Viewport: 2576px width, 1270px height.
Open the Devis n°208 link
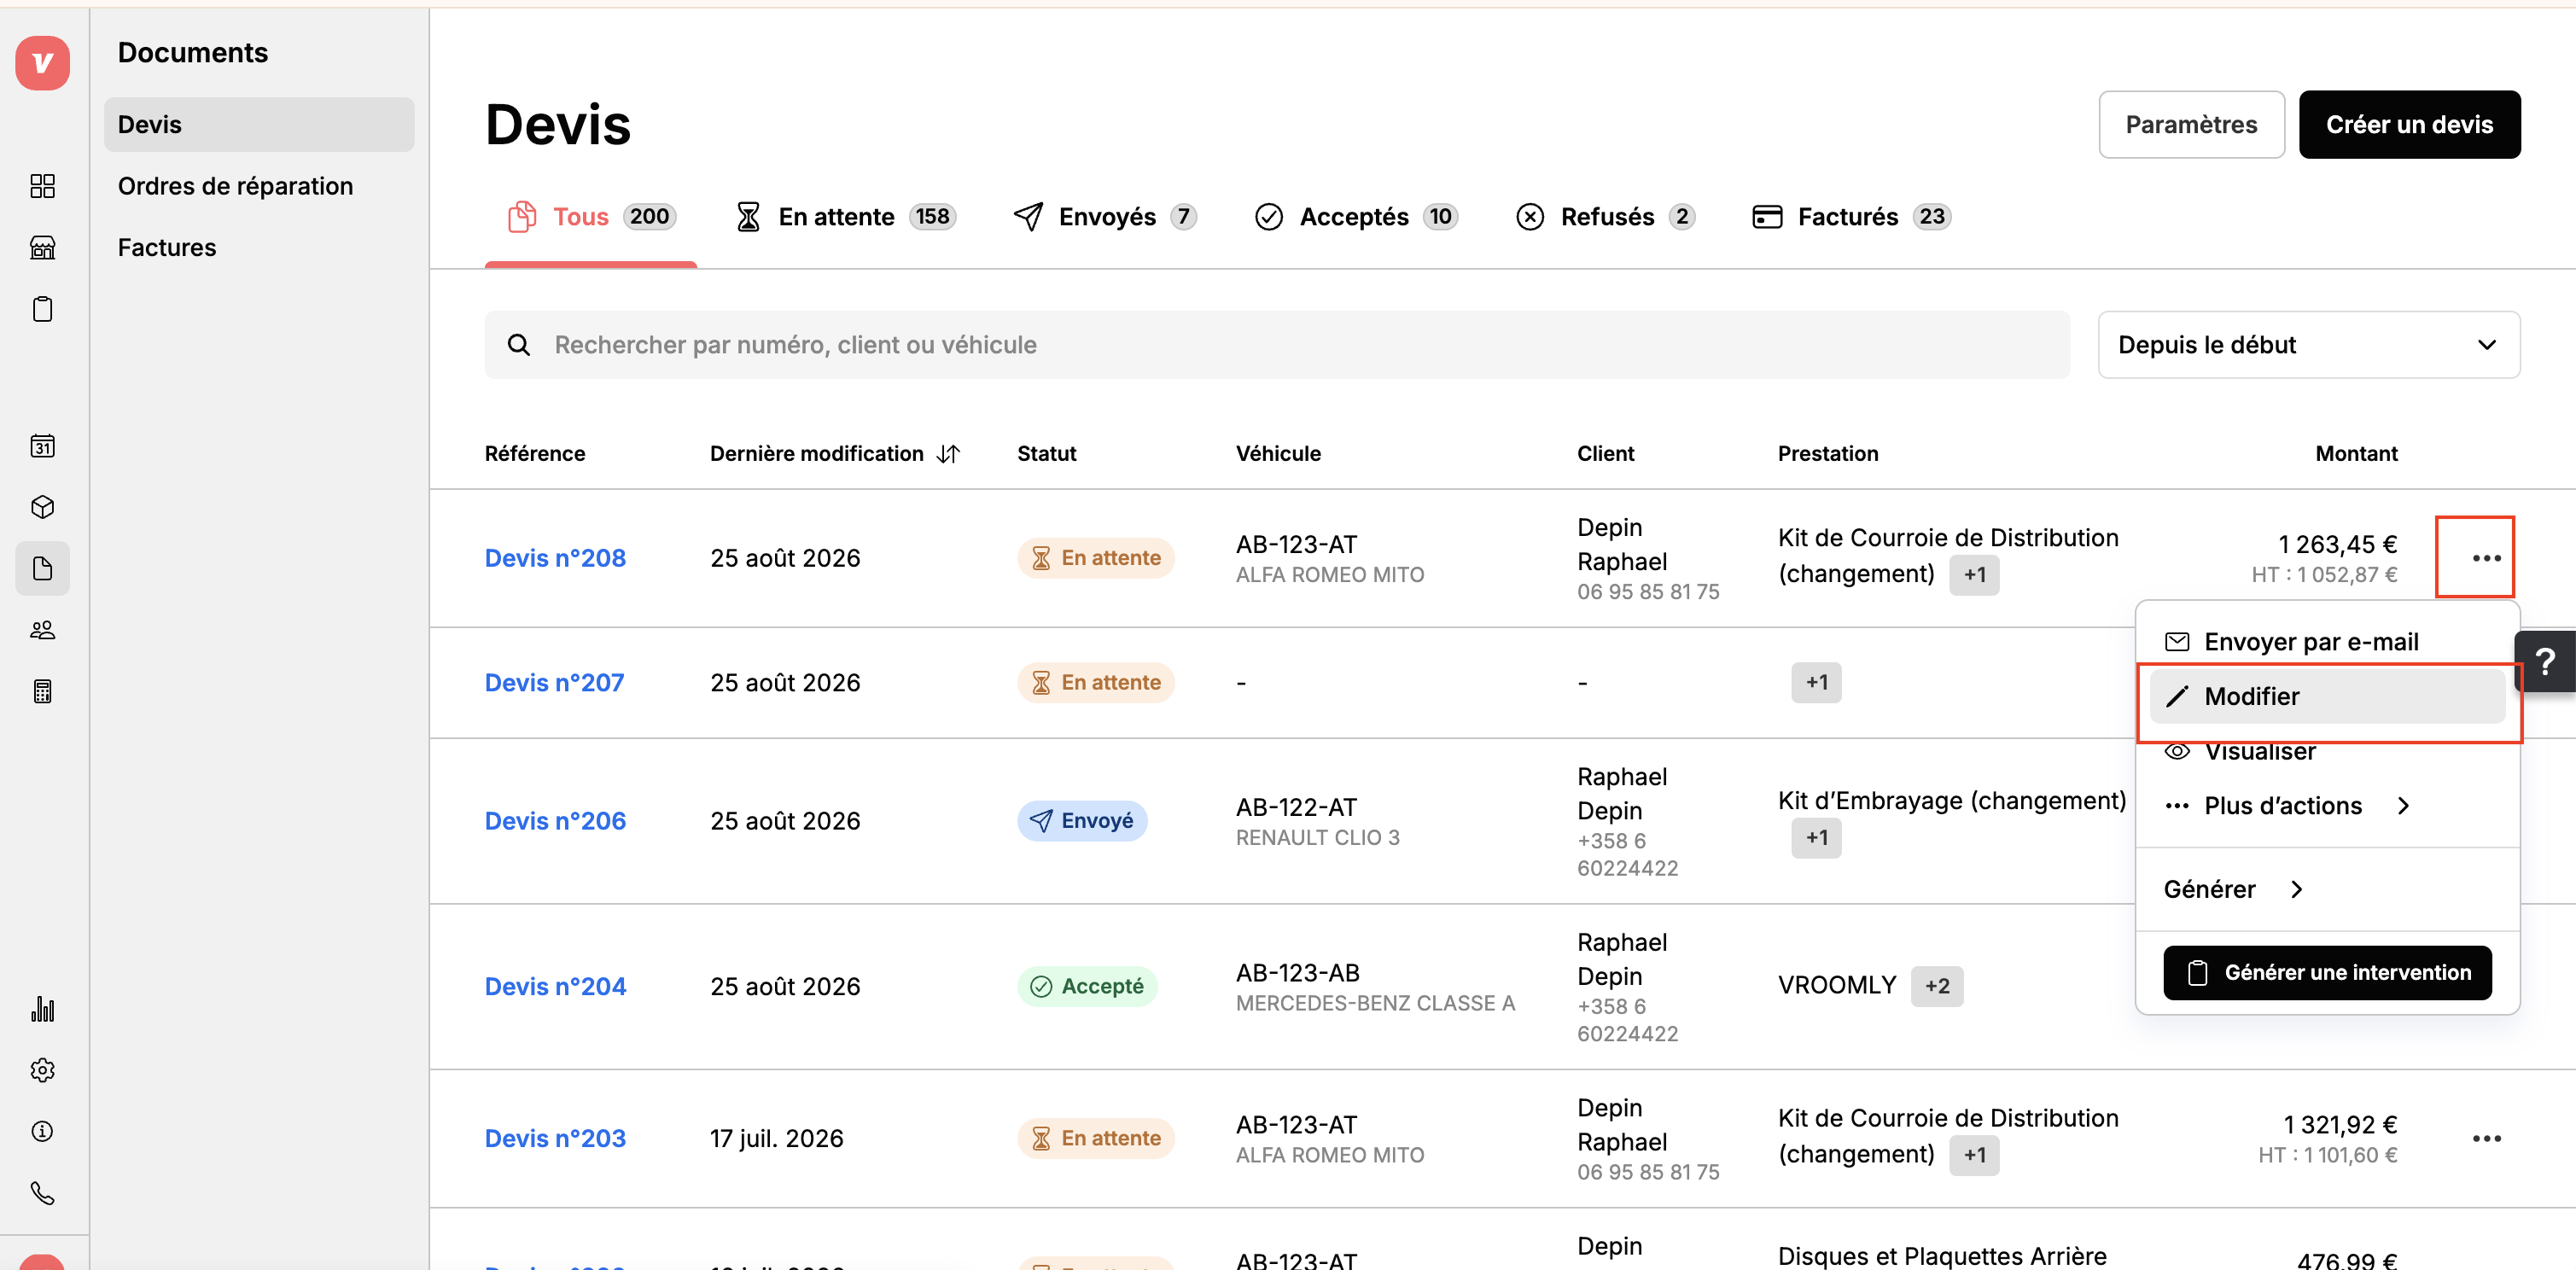(555, 558)
